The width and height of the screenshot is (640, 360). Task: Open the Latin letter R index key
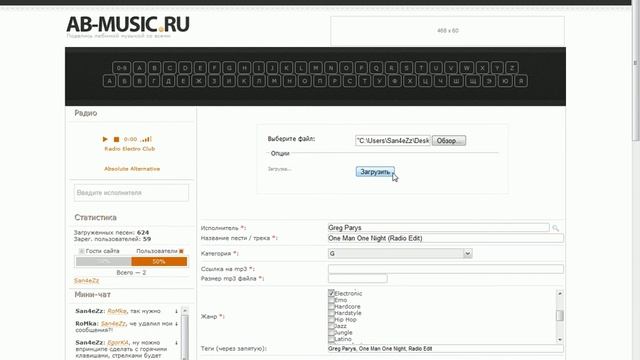(391, 68)
